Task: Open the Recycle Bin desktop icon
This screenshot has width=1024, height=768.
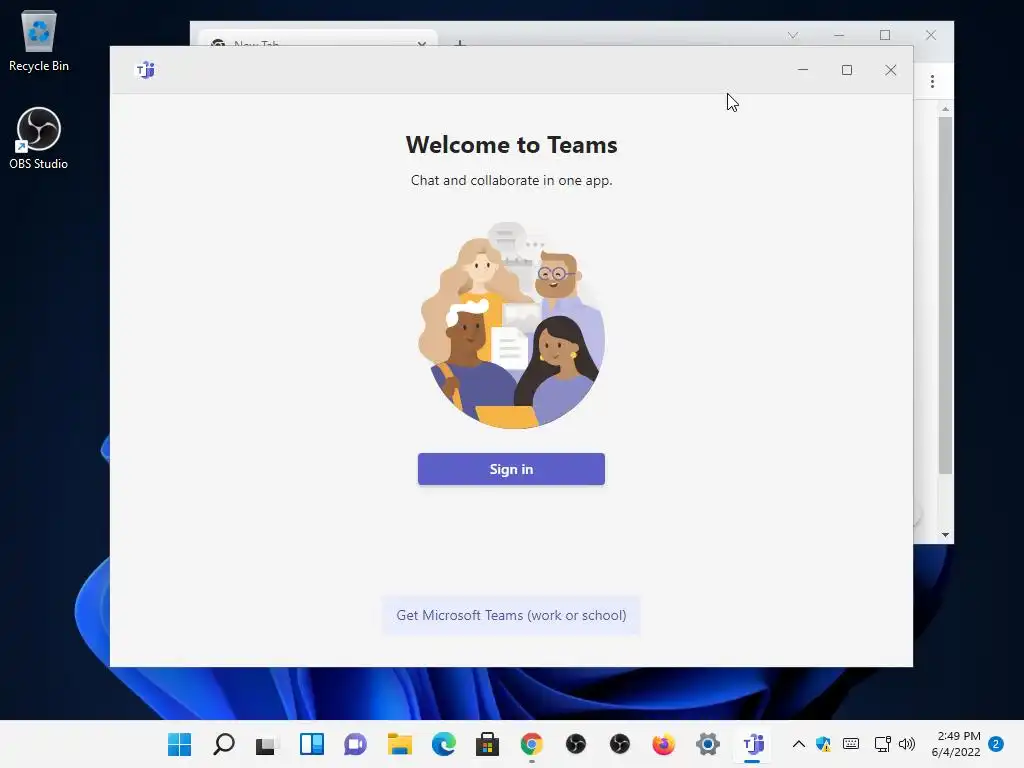Action: (x=39, y=41)
